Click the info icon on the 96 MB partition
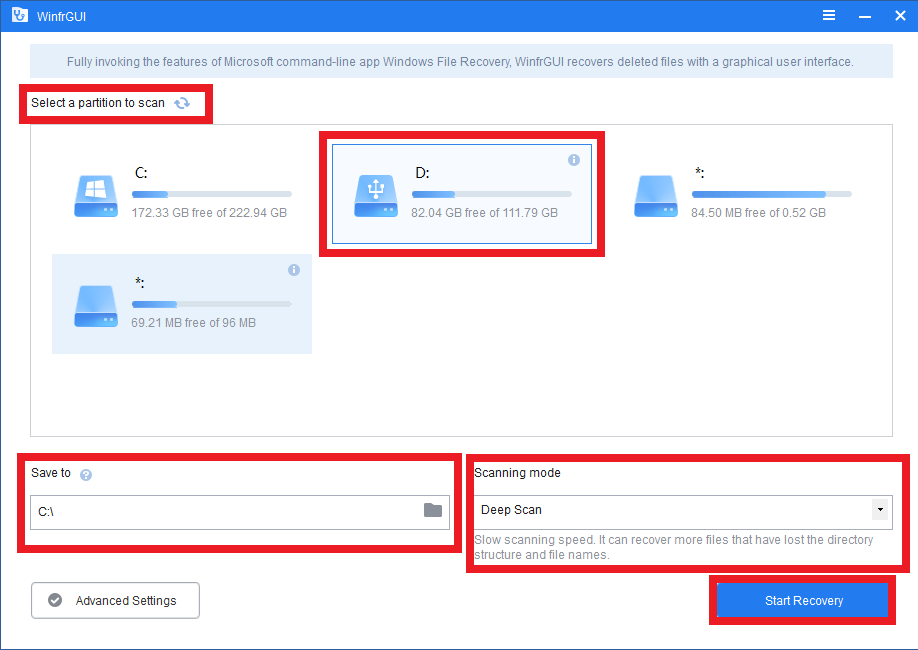This screenshot has height=650, width=918. pyautogui.click(x=293, y=270)
